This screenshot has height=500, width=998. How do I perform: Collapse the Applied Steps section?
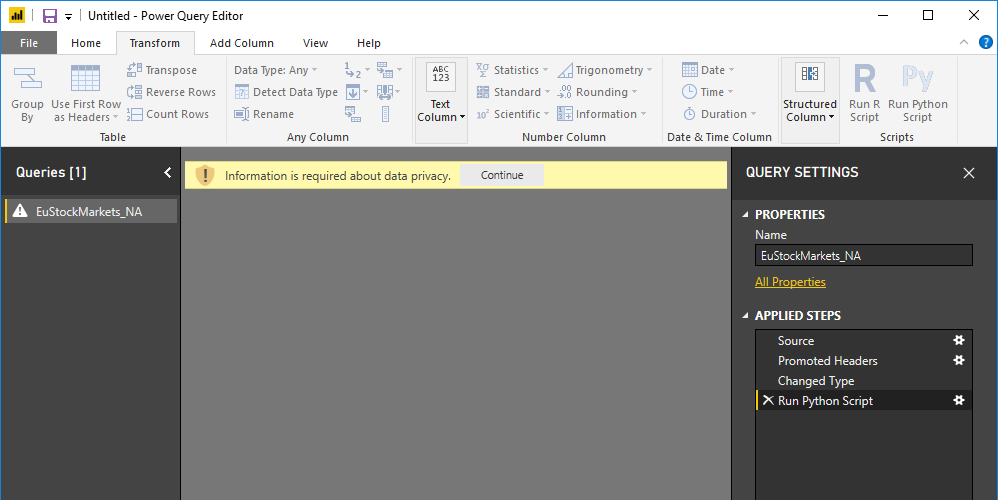pos(745,316)
